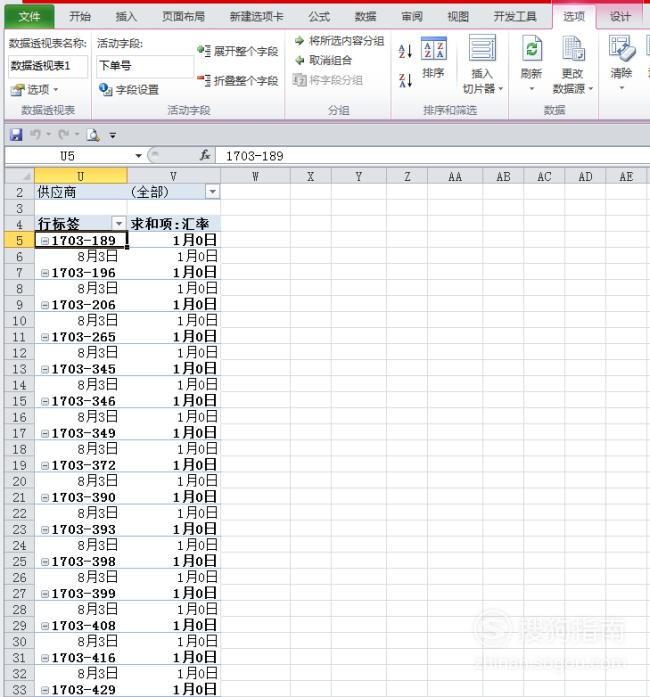Collapse the 1703-206 group
This screenshot has height=697, width=650.
45,304
